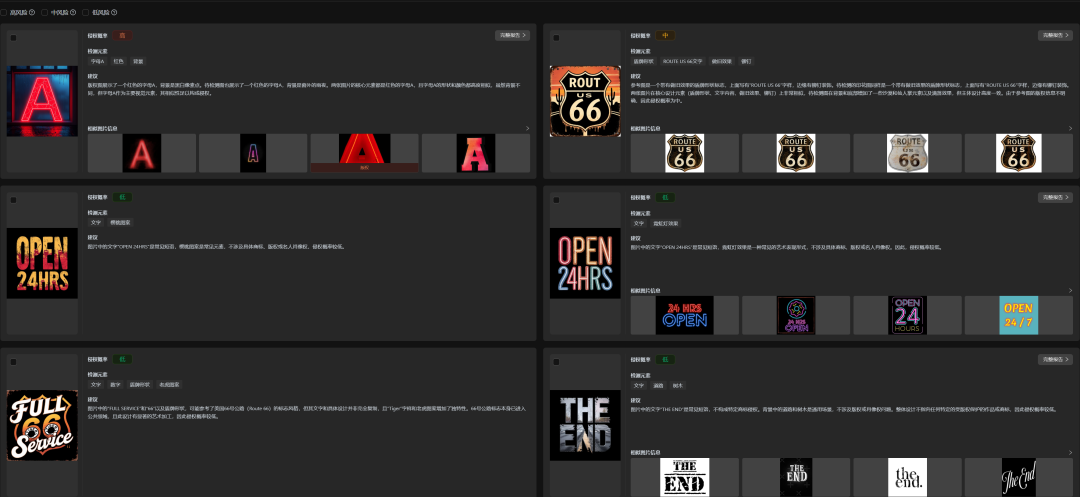This screenshot has height=497, width=1080.
Task: Open the help icon beside 低风险
Action: pos(114,12)
